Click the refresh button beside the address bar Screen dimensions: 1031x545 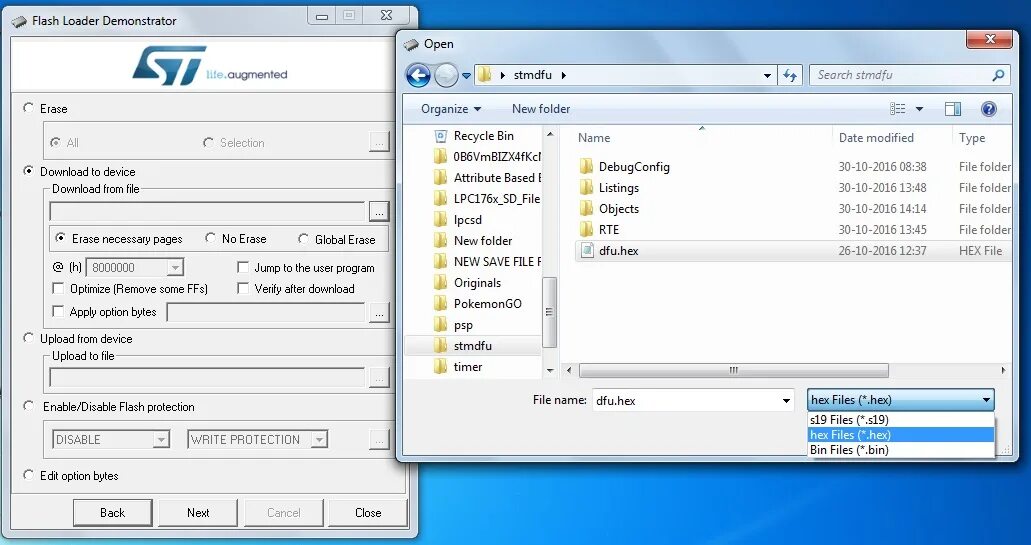(790, 75)
